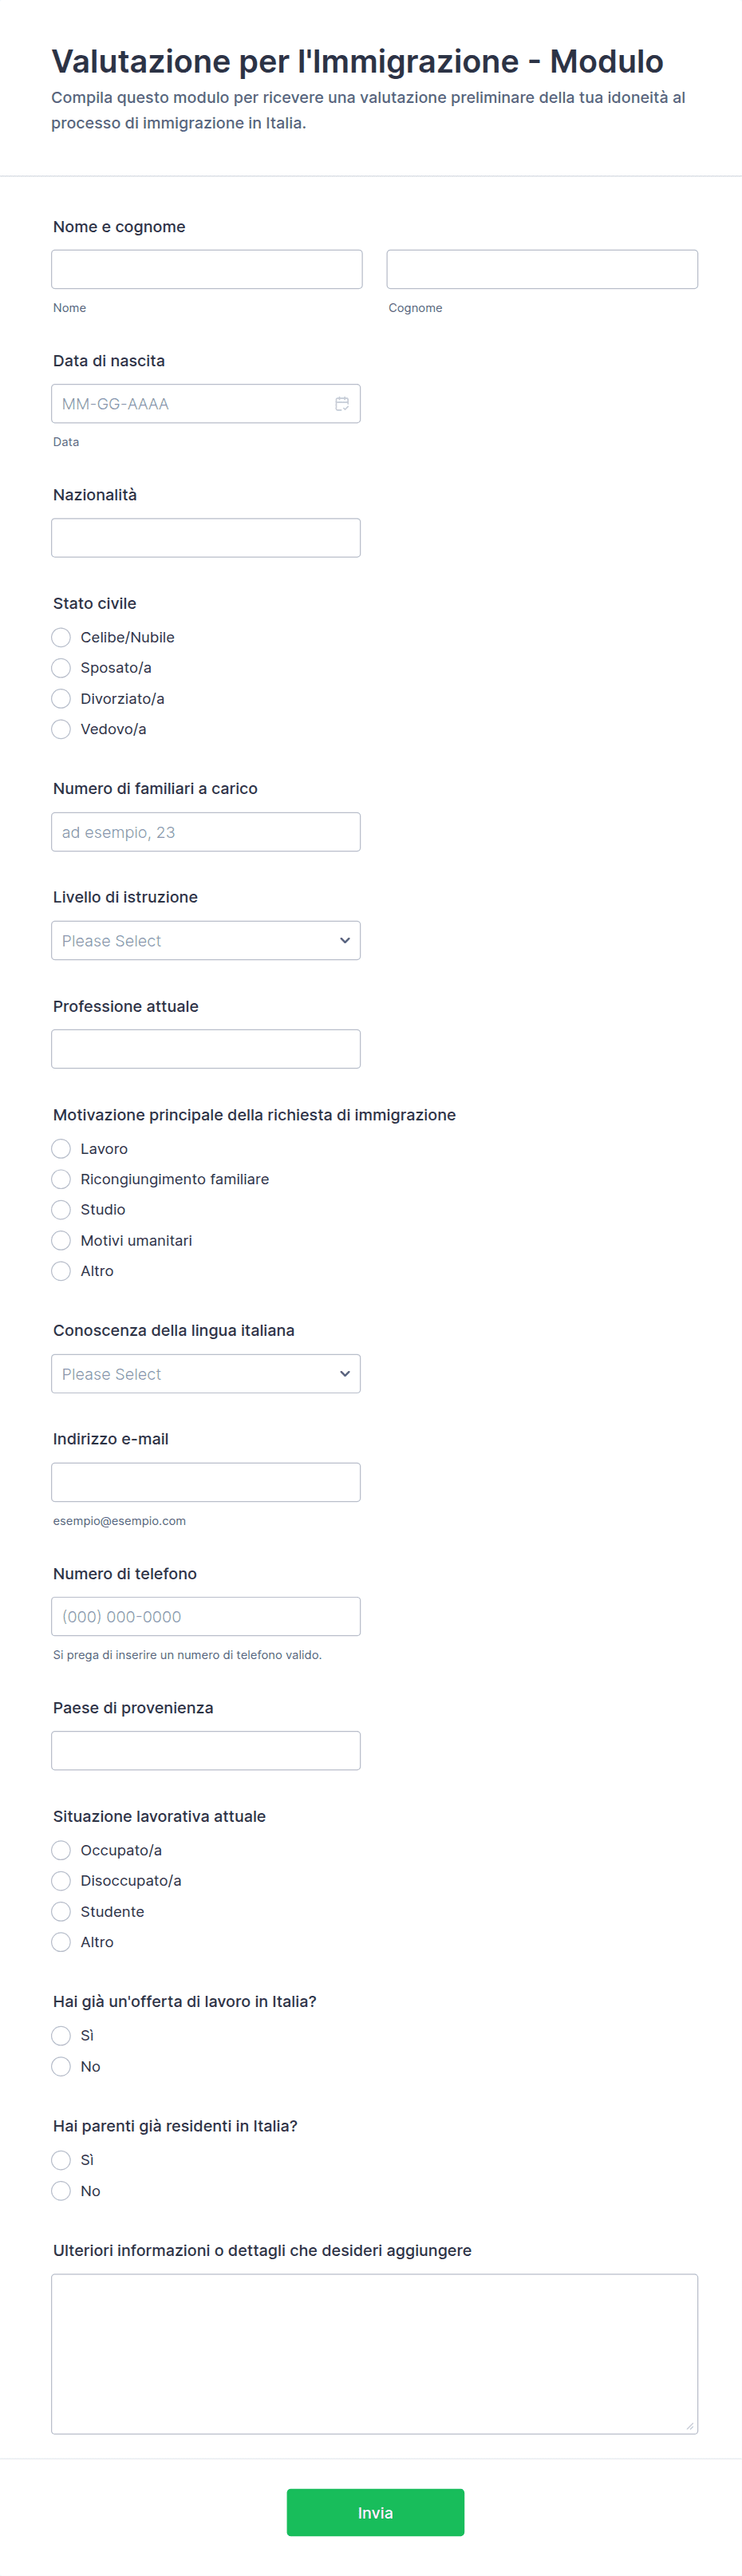Click the Nazionalità input field

point(206,538)
